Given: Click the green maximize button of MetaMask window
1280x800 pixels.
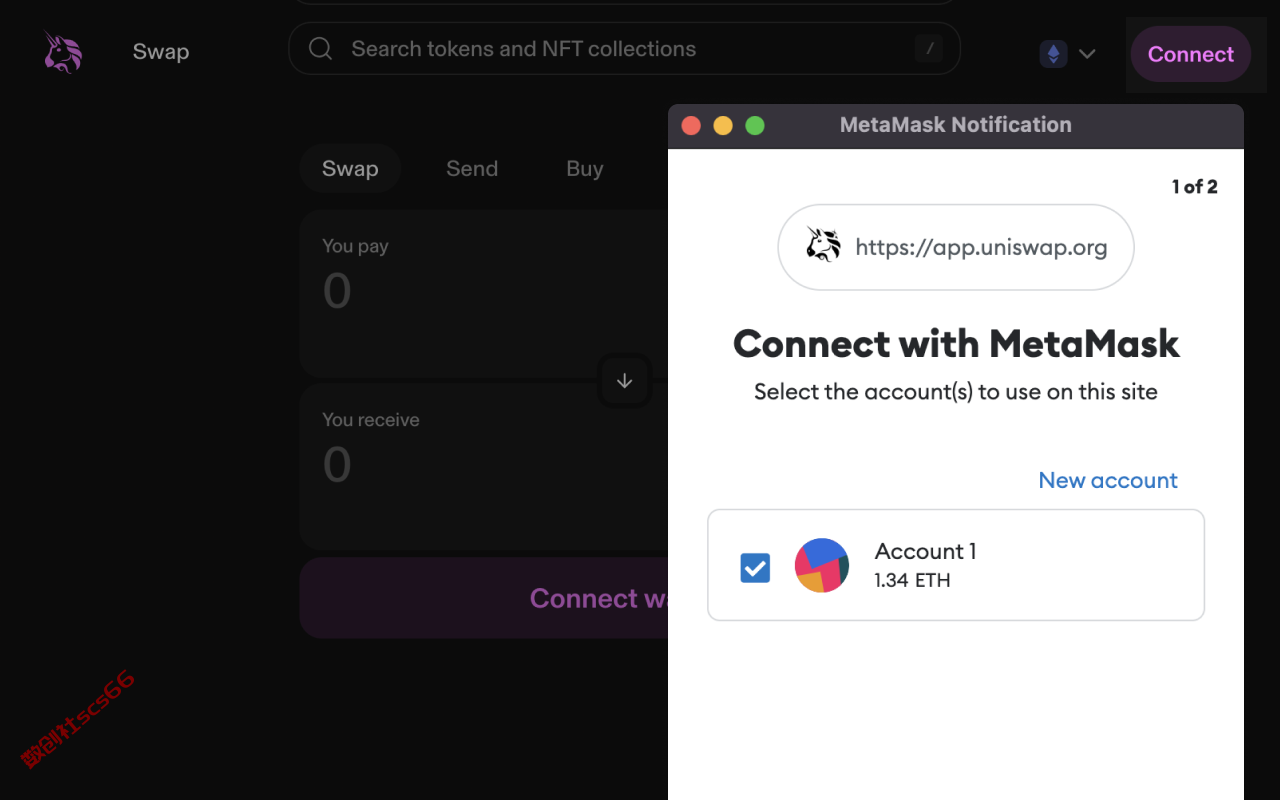Looking at the screenshot, I should pyautogui.click(x=755, y=125).
